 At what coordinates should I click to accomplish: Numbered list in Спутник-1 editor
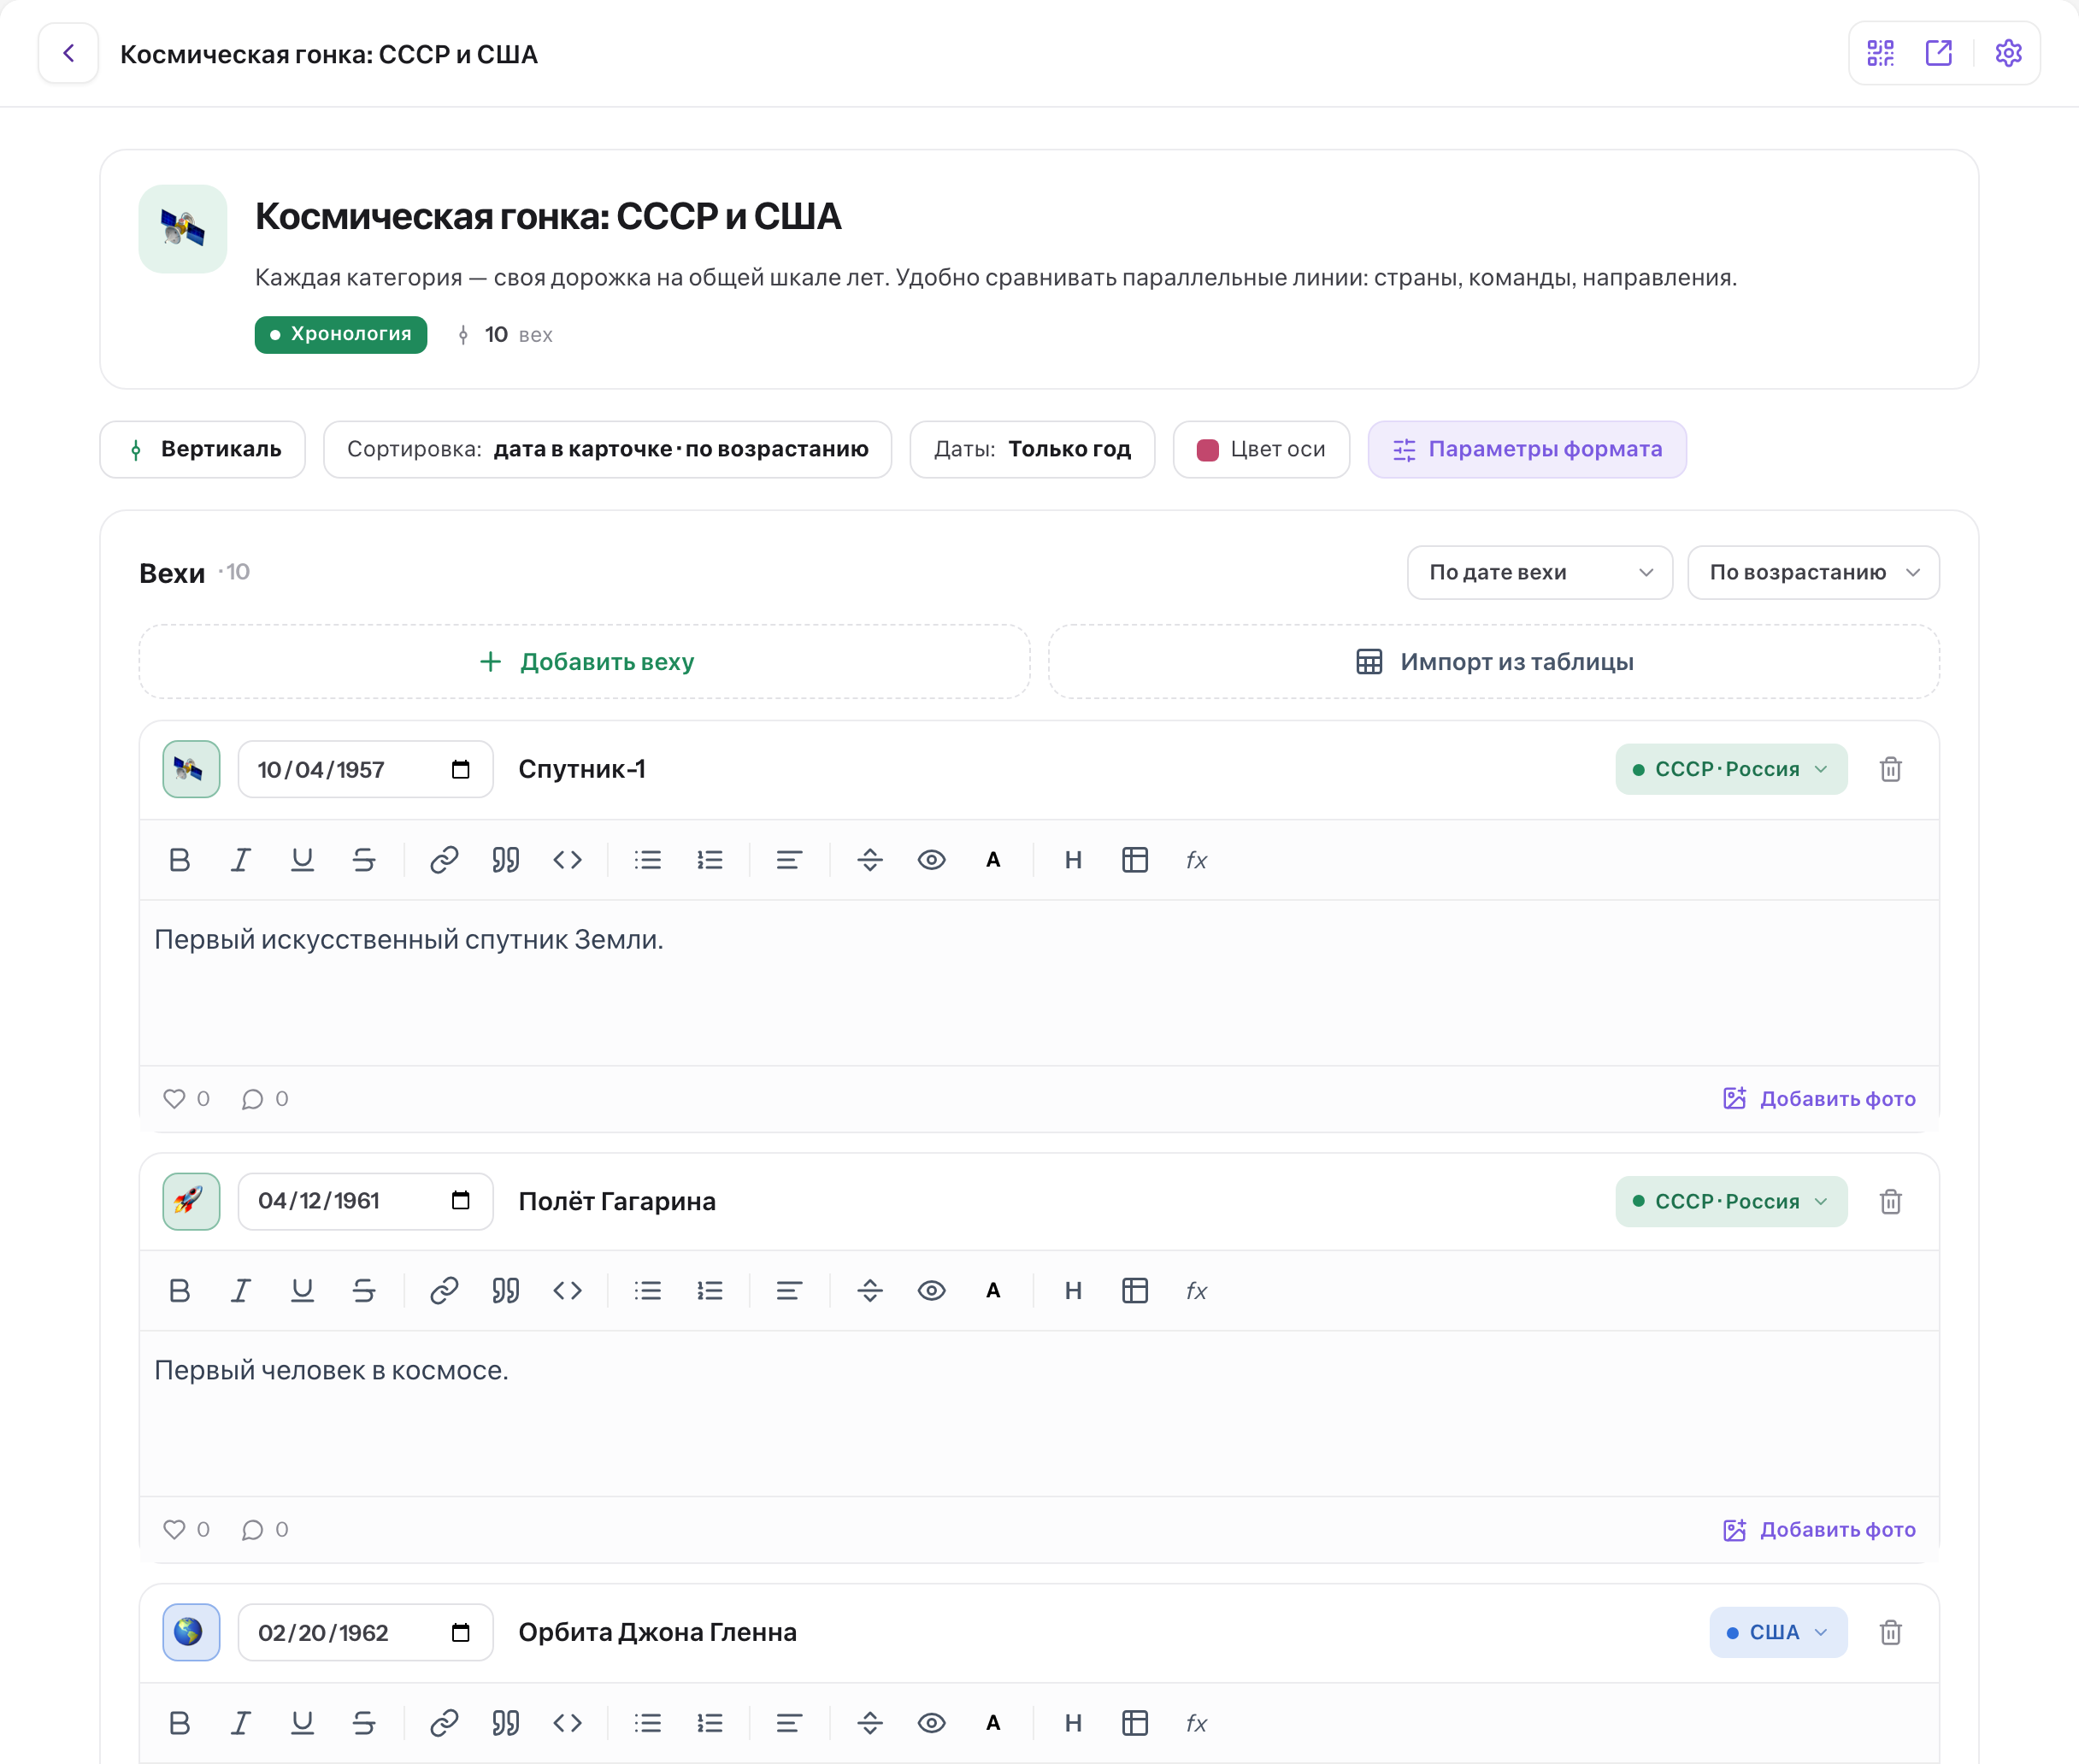pyautogui.click(x=710, y=860)
